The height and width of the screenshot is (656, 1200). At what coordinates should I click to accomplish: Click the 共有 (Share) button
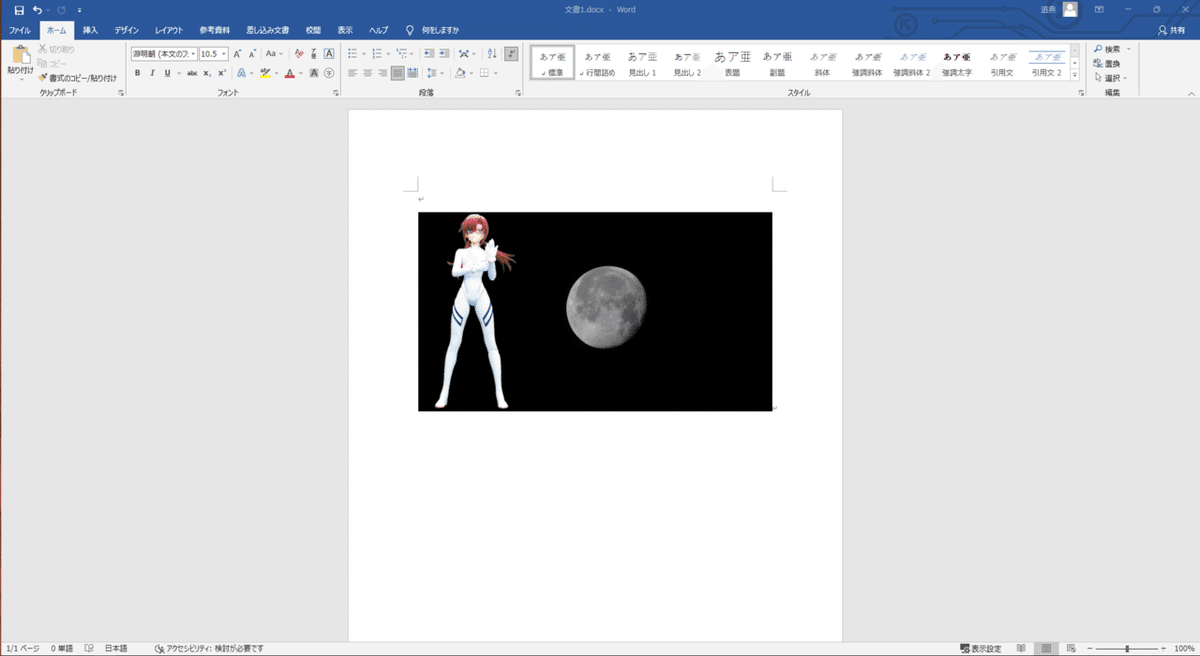tap(1170, 30)
